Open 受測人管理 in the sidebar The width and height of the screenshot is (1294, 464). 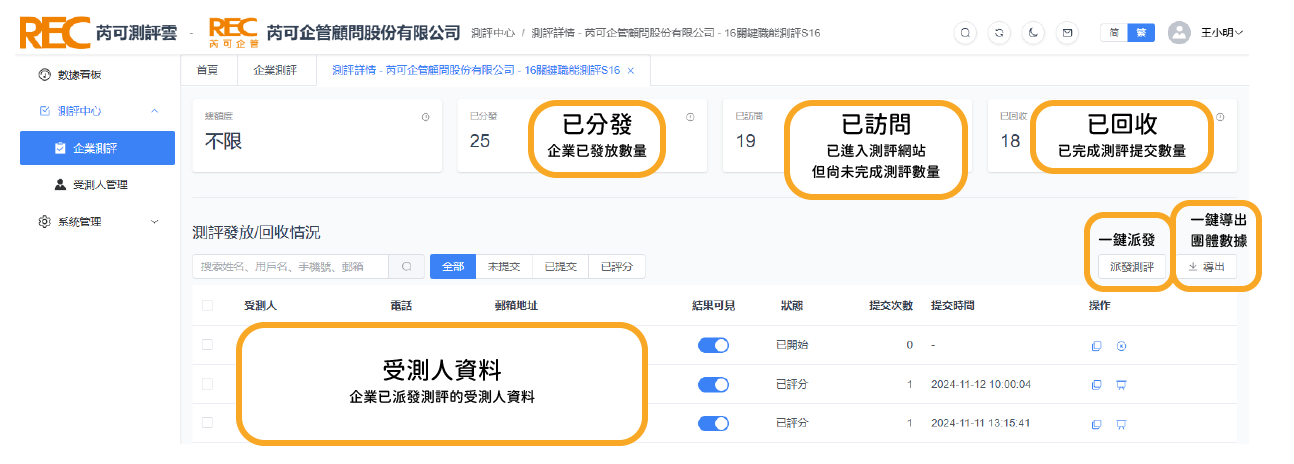point(100,185)
